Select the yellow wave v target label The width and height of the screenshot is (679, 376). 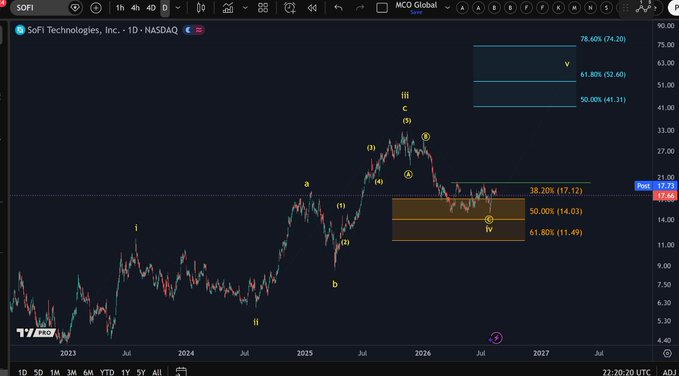(567, 64)
